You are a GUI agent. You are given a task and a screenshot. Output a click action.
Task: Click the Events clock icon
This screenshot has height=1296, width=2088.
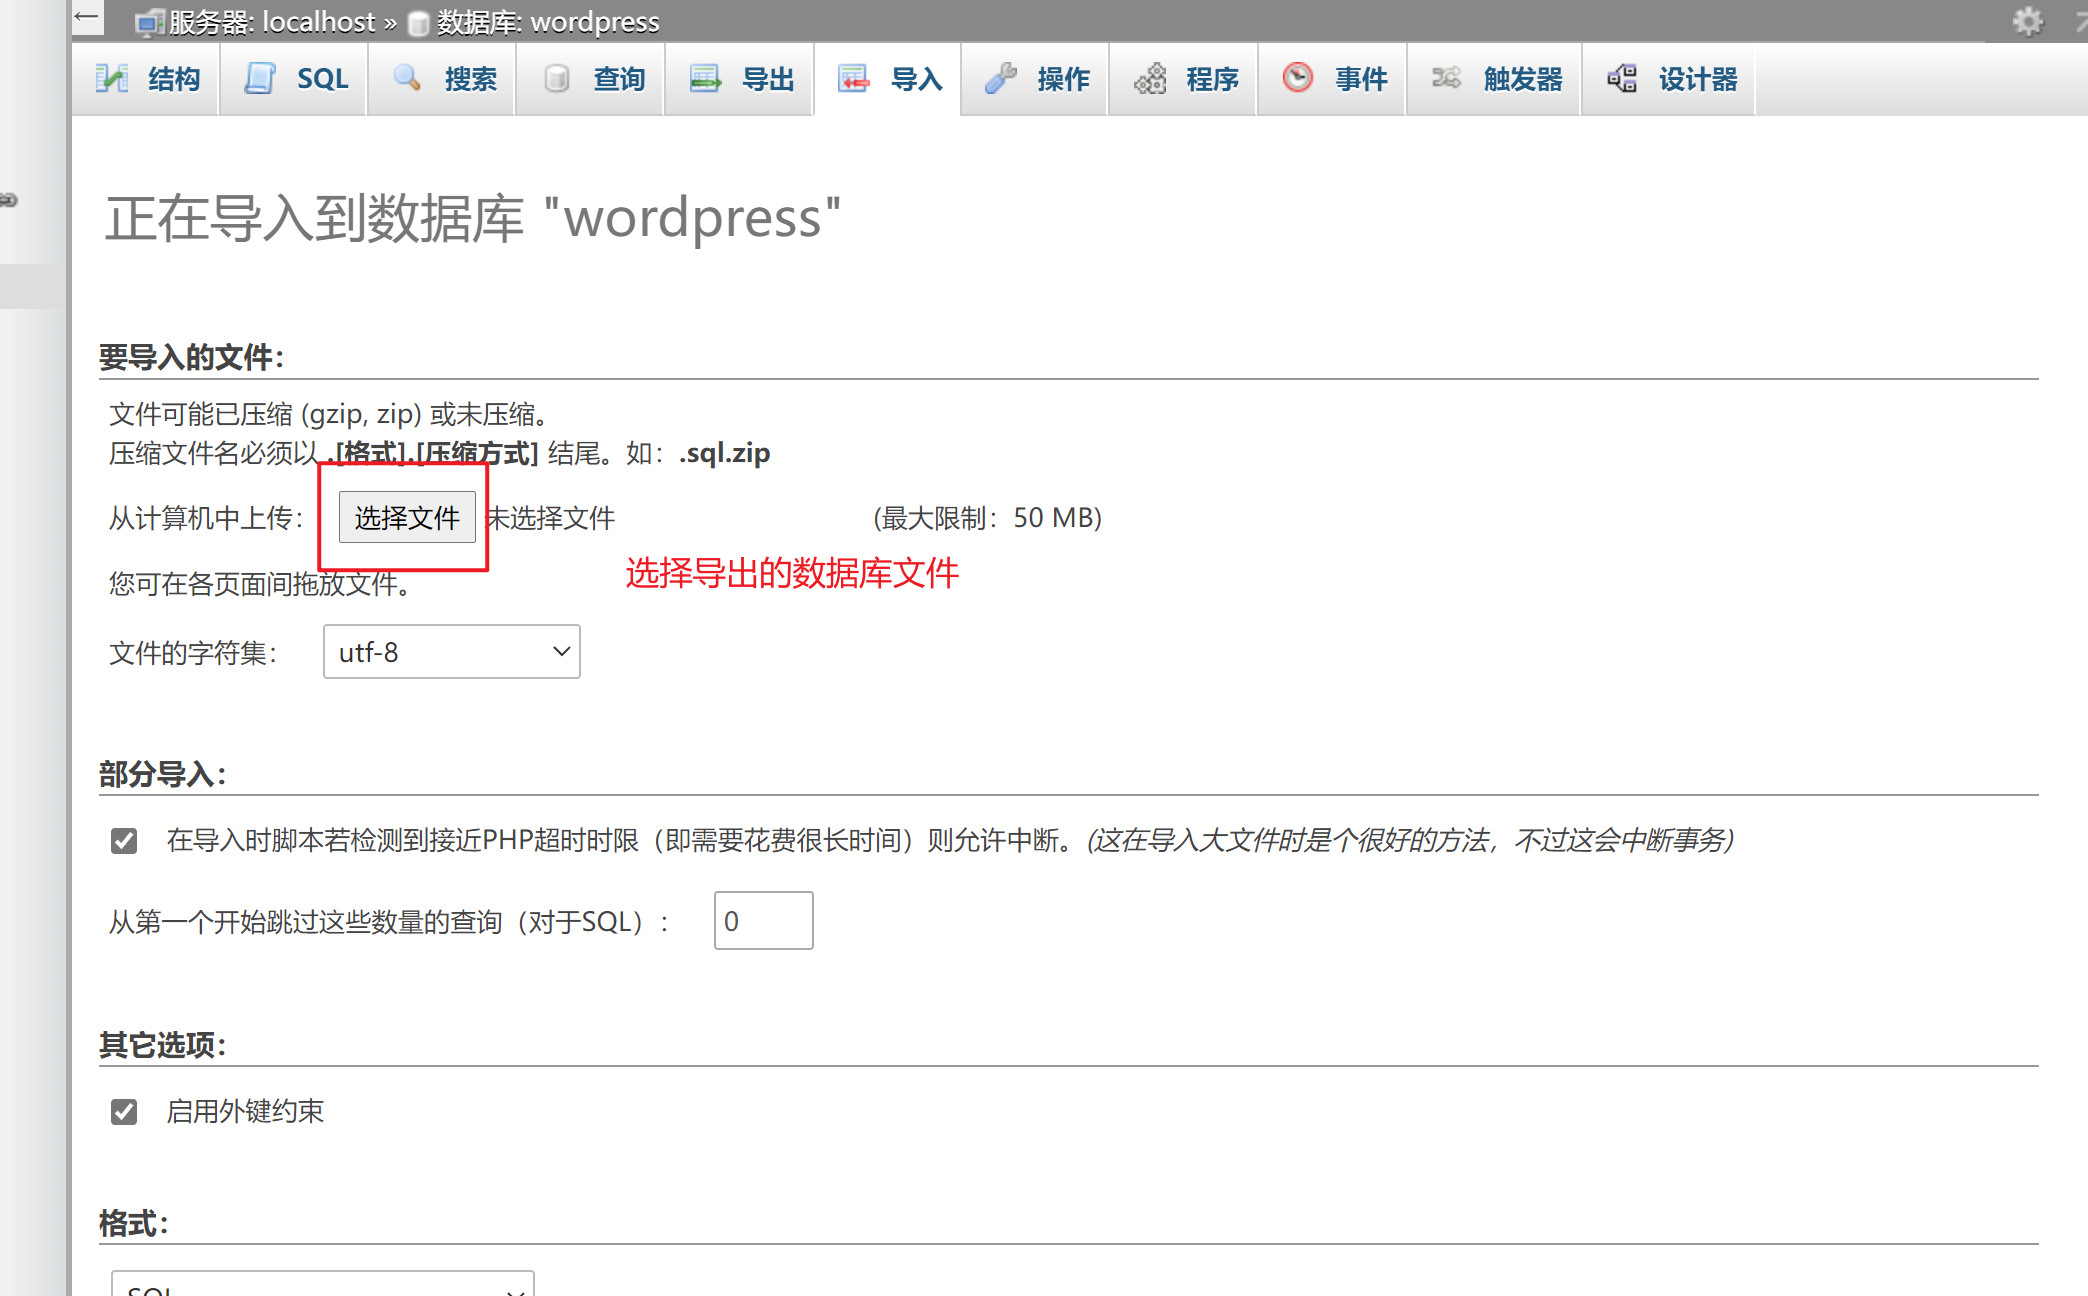(1298, 77)
